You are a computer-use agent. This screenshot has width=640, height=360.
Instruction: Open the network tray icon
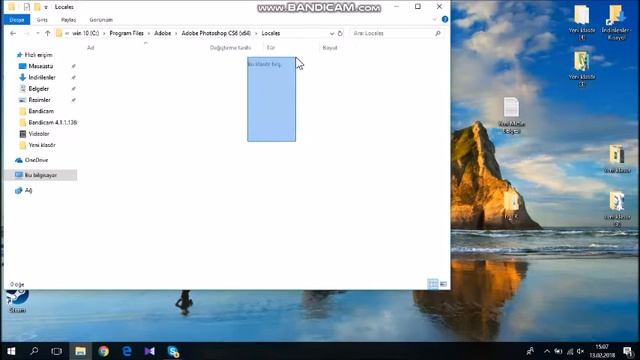click(x=570, y=351)
